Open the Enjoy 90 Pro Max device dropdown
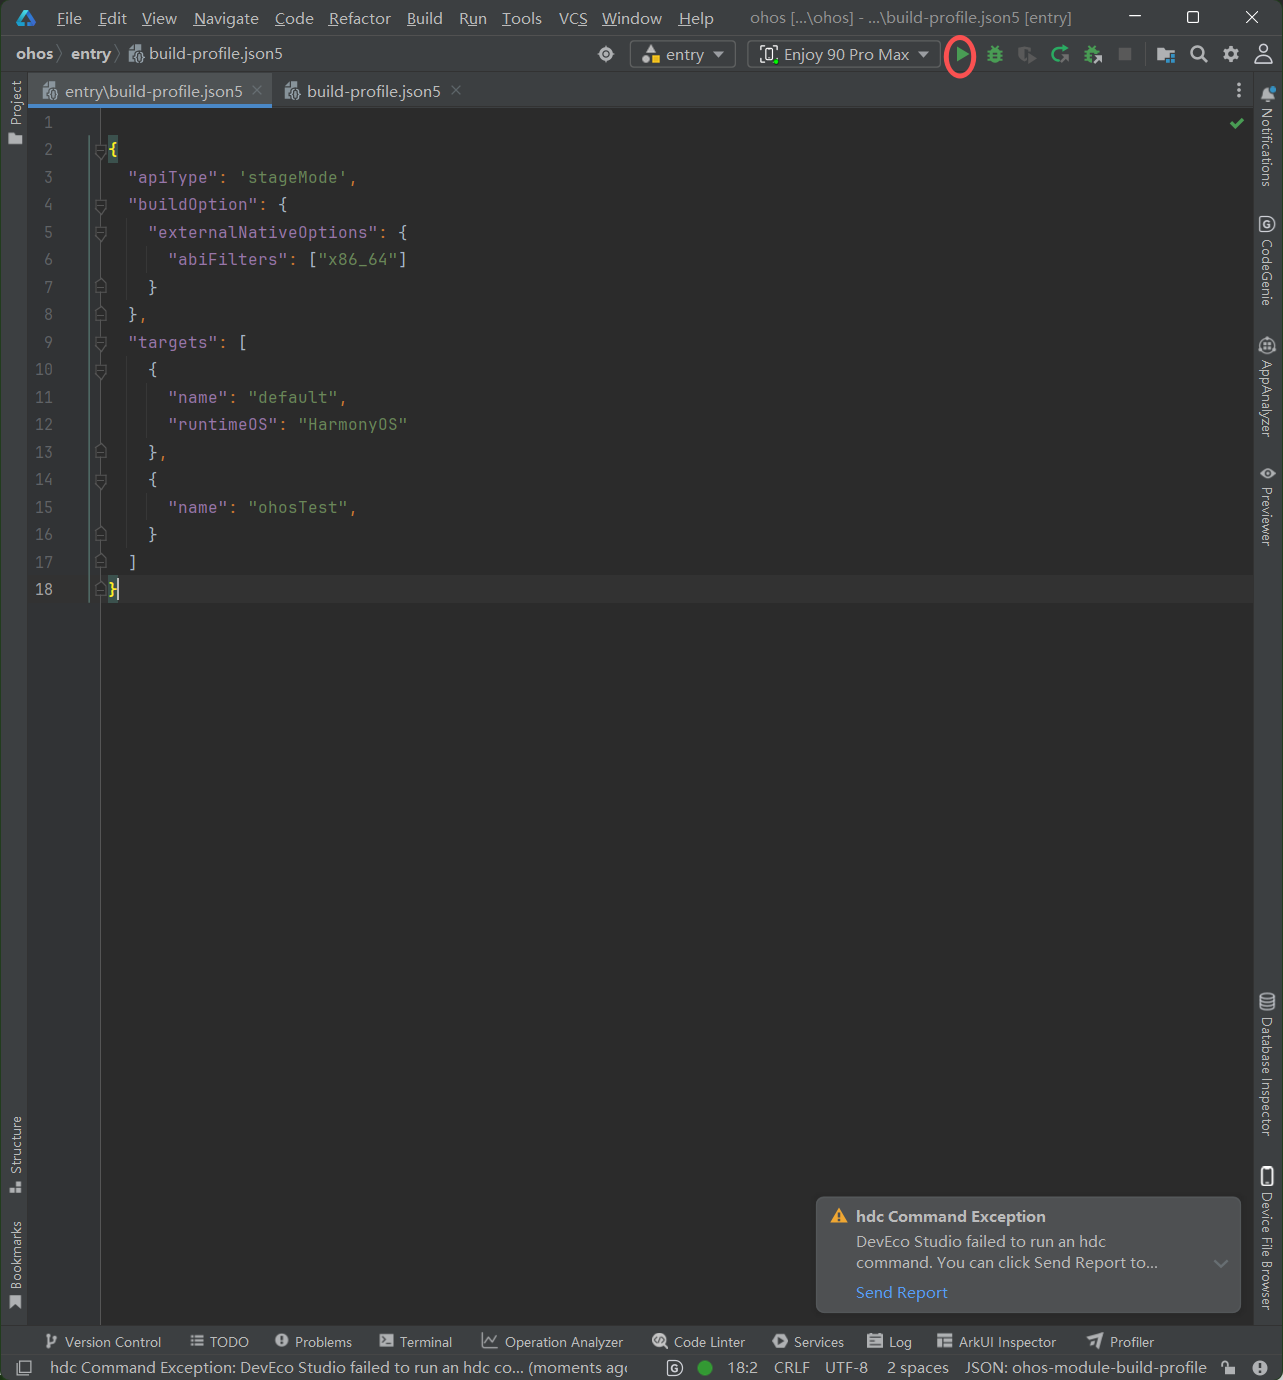This screenshot has width=1283, height=1380. tap(844, 54)
